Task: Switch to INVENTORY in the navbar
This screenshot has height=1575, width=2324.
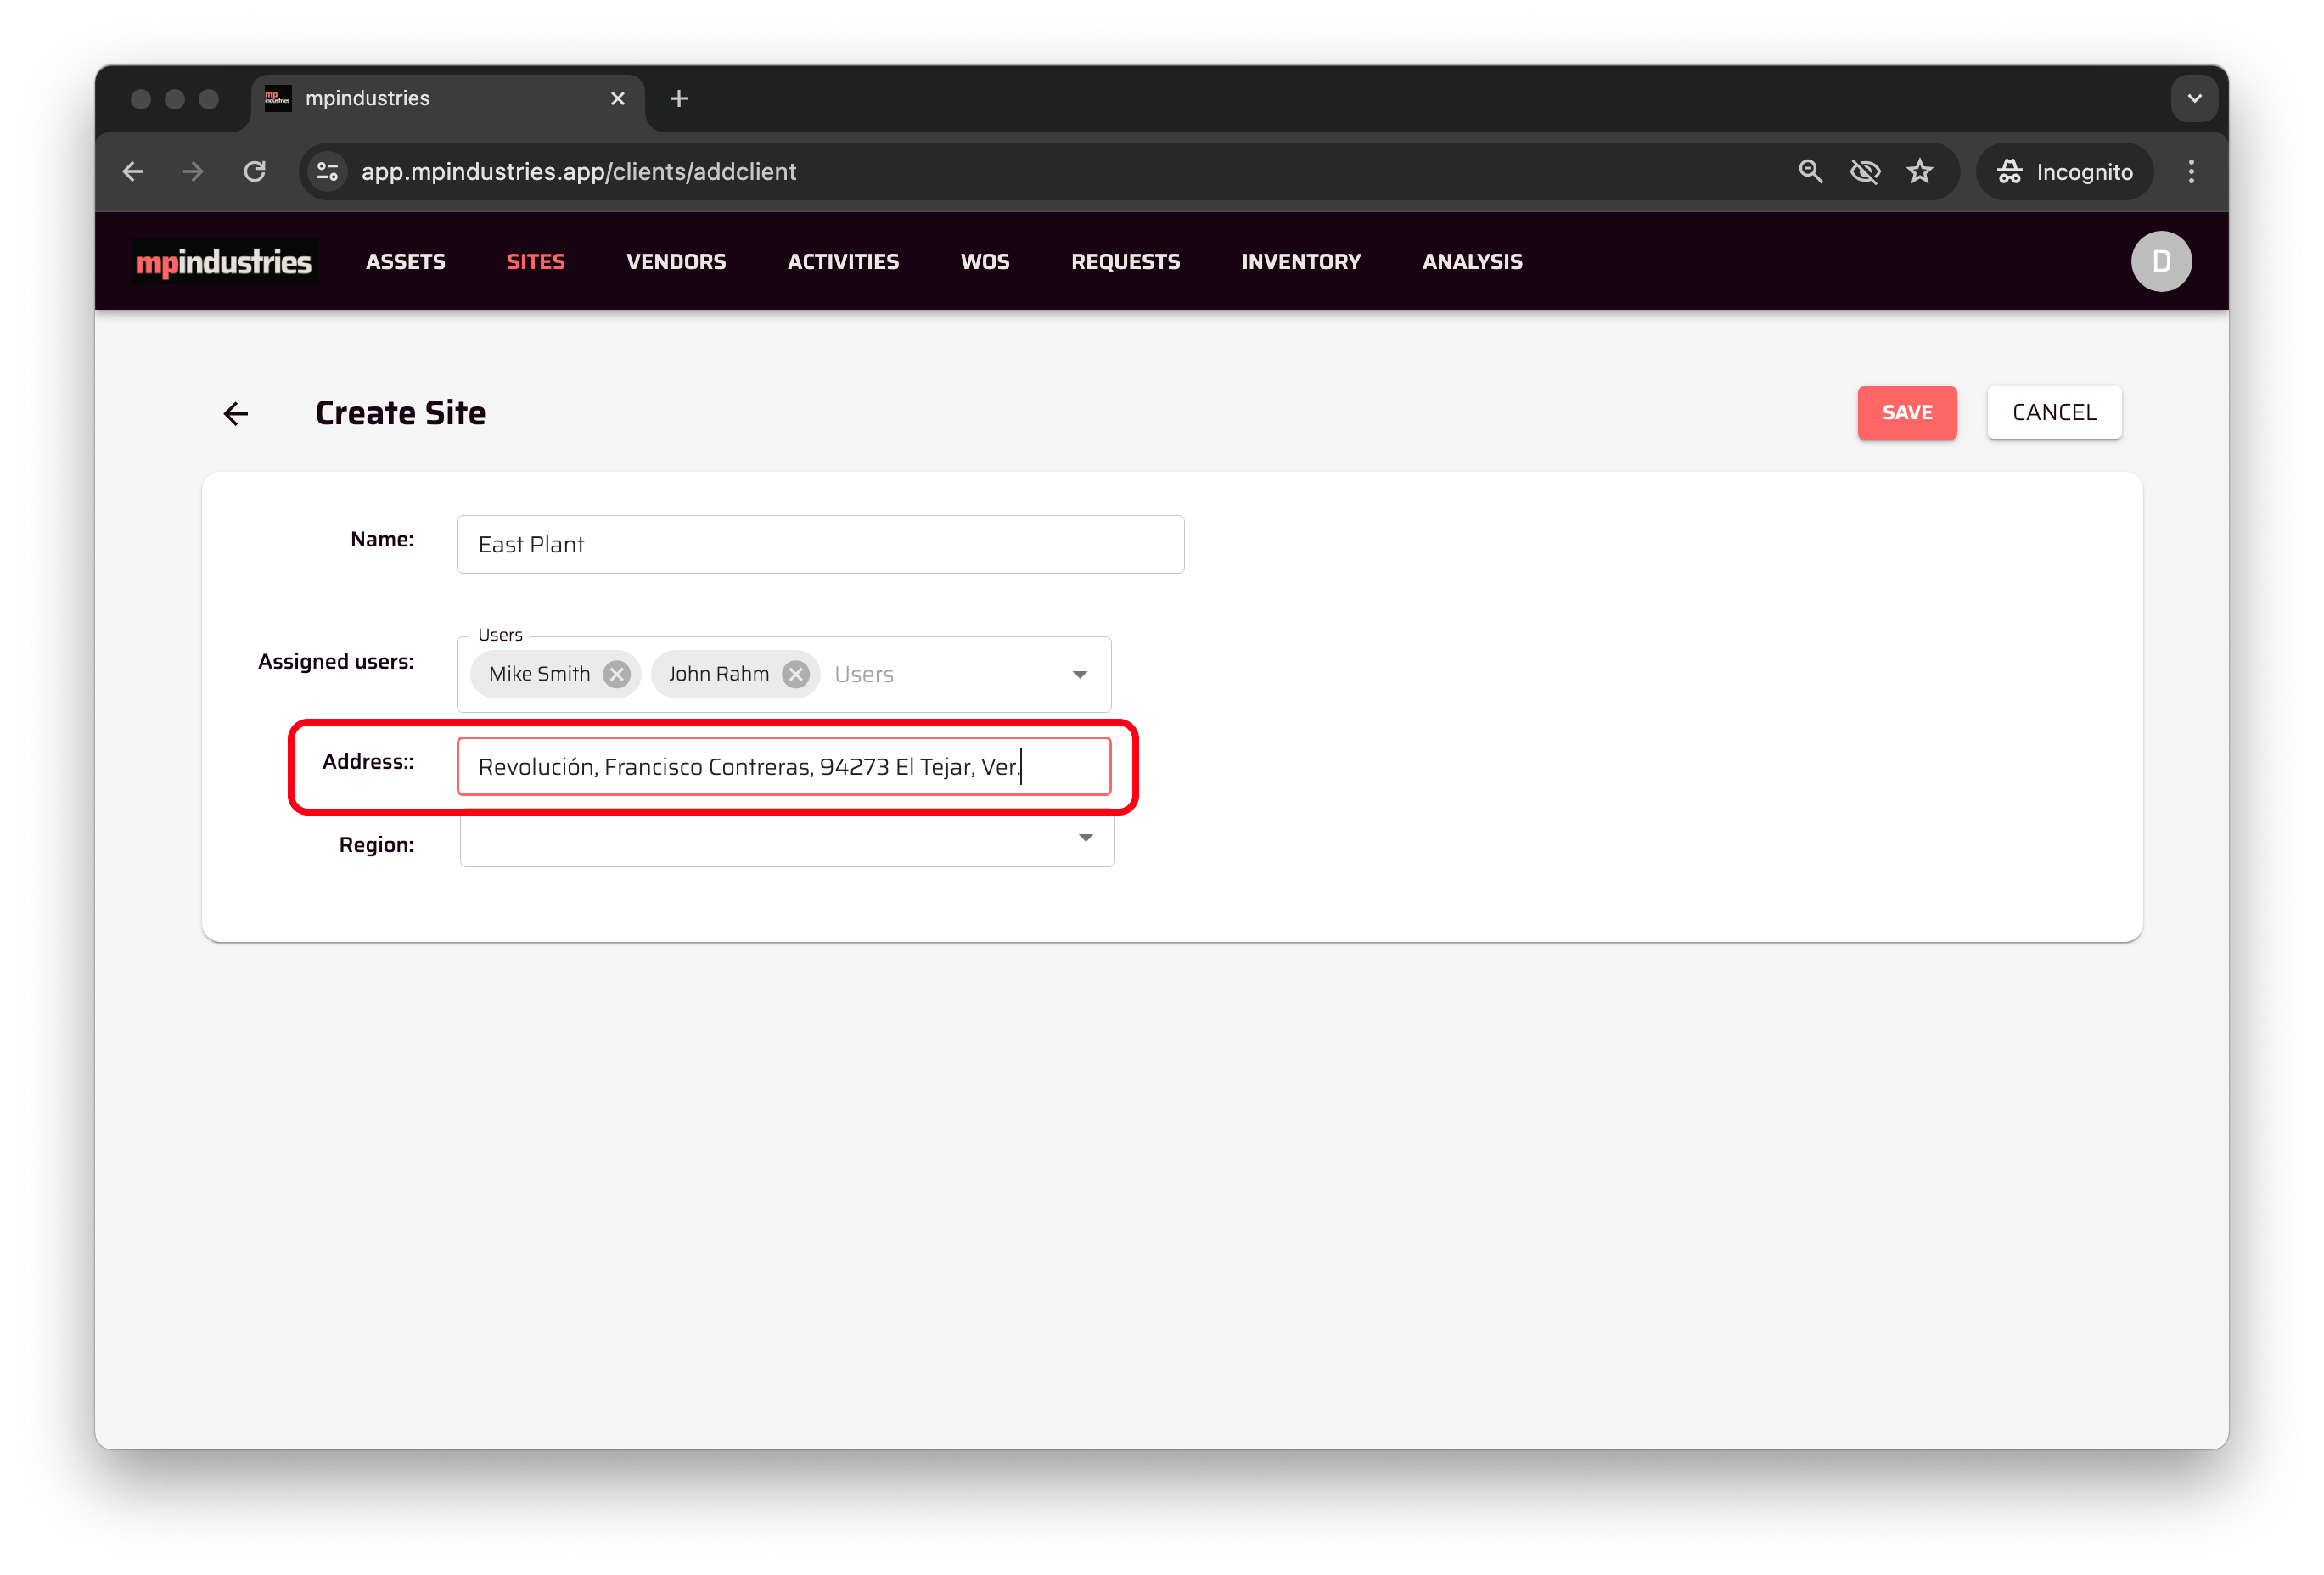Action: coord(1301,262)
